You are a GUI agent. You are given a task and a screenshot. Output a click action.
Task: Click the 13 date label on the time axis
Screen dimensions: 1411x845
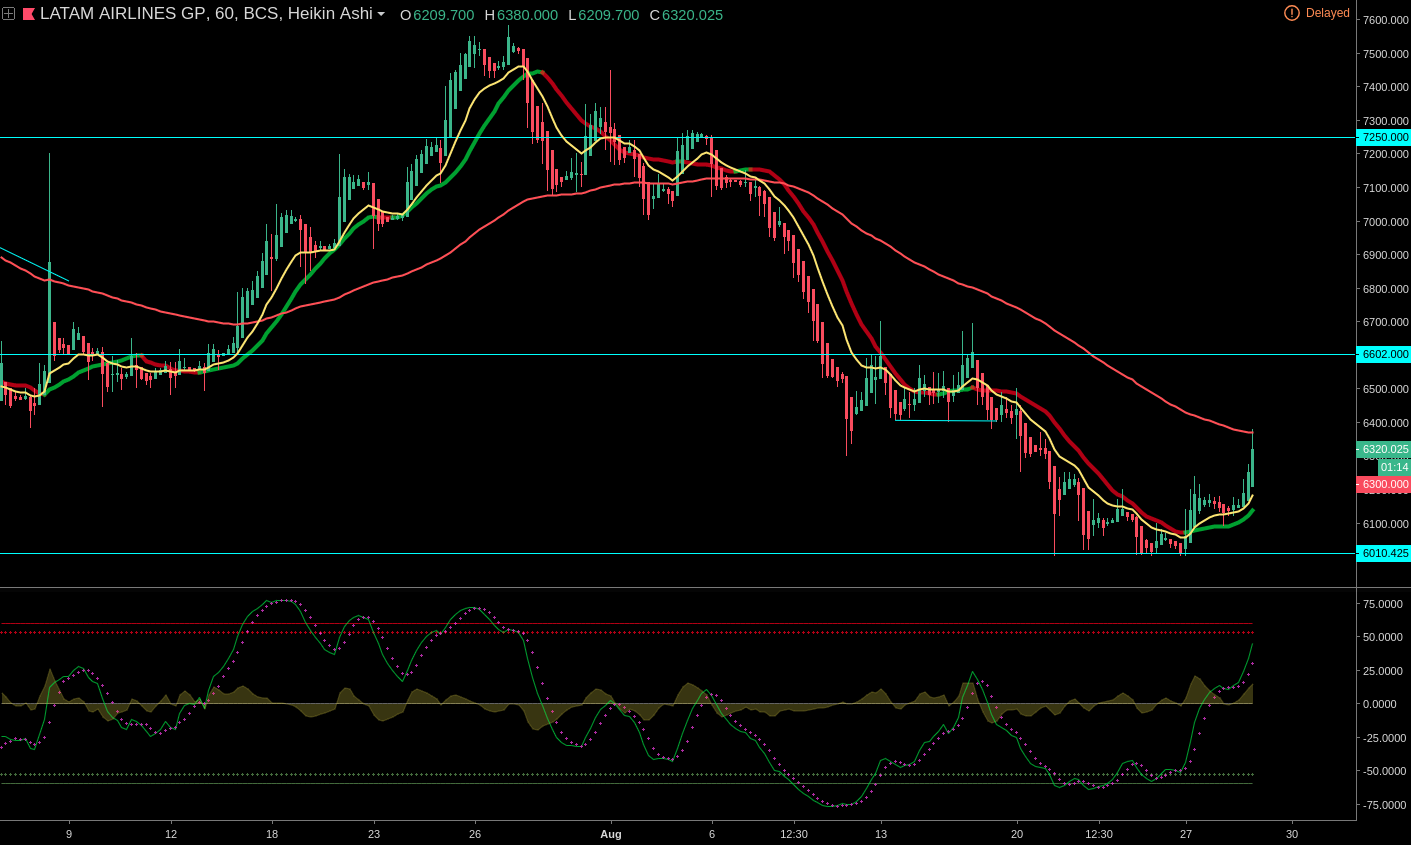(x=881, y=834)
